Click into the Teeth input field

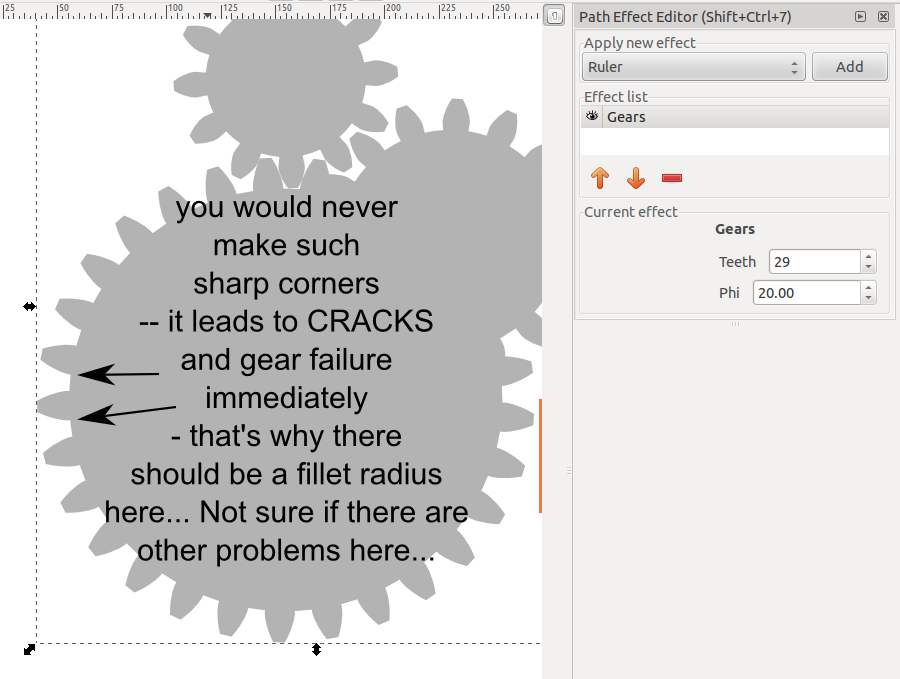click(814, 262)
